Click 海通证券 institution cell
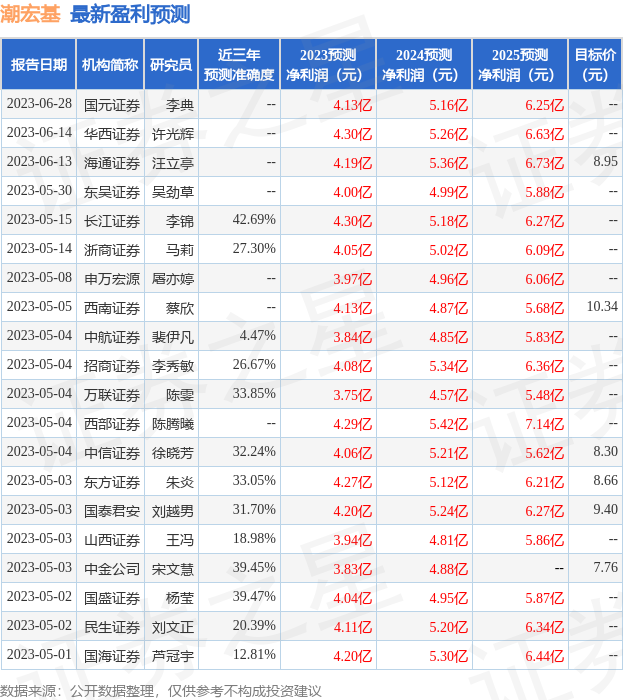Image resolution: width=623 pixels, height=700 pixels. [112, 163]
